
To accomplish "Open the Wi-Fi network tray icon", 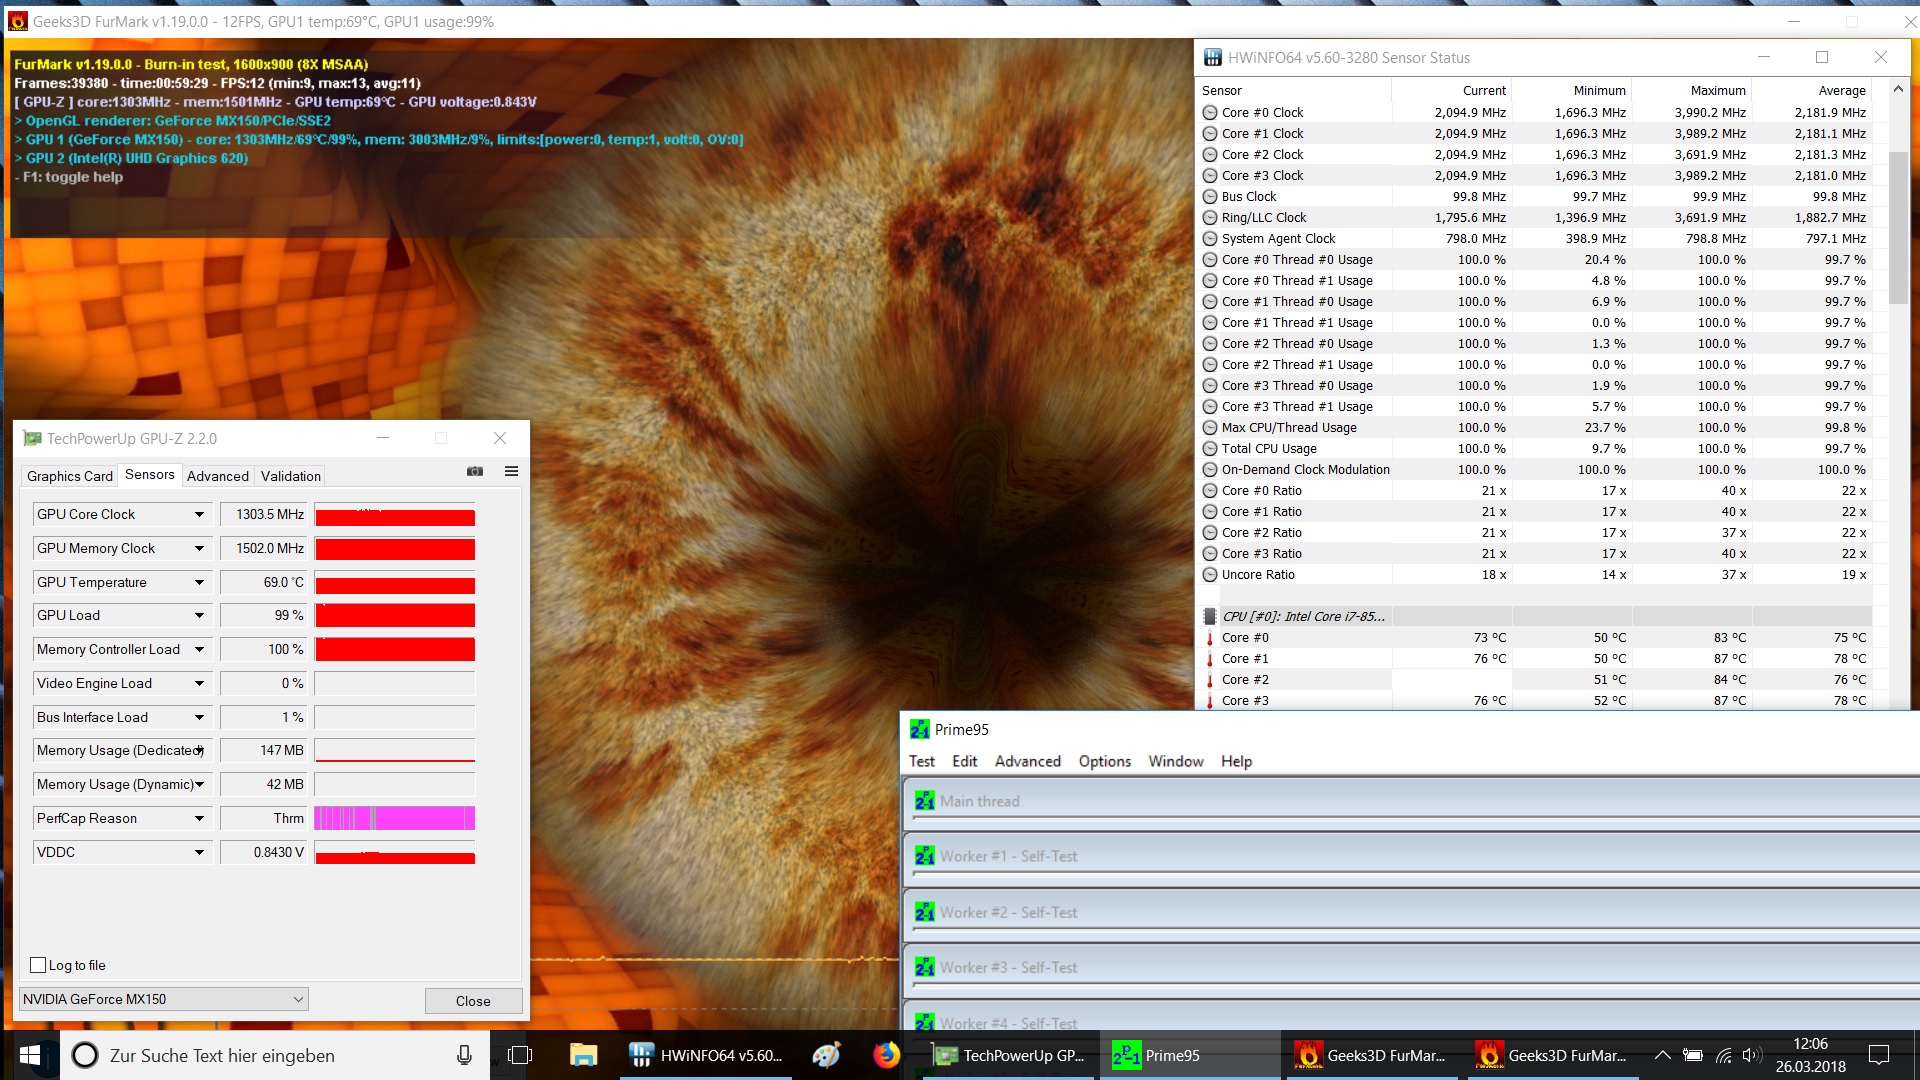I will point(1723,1055).
